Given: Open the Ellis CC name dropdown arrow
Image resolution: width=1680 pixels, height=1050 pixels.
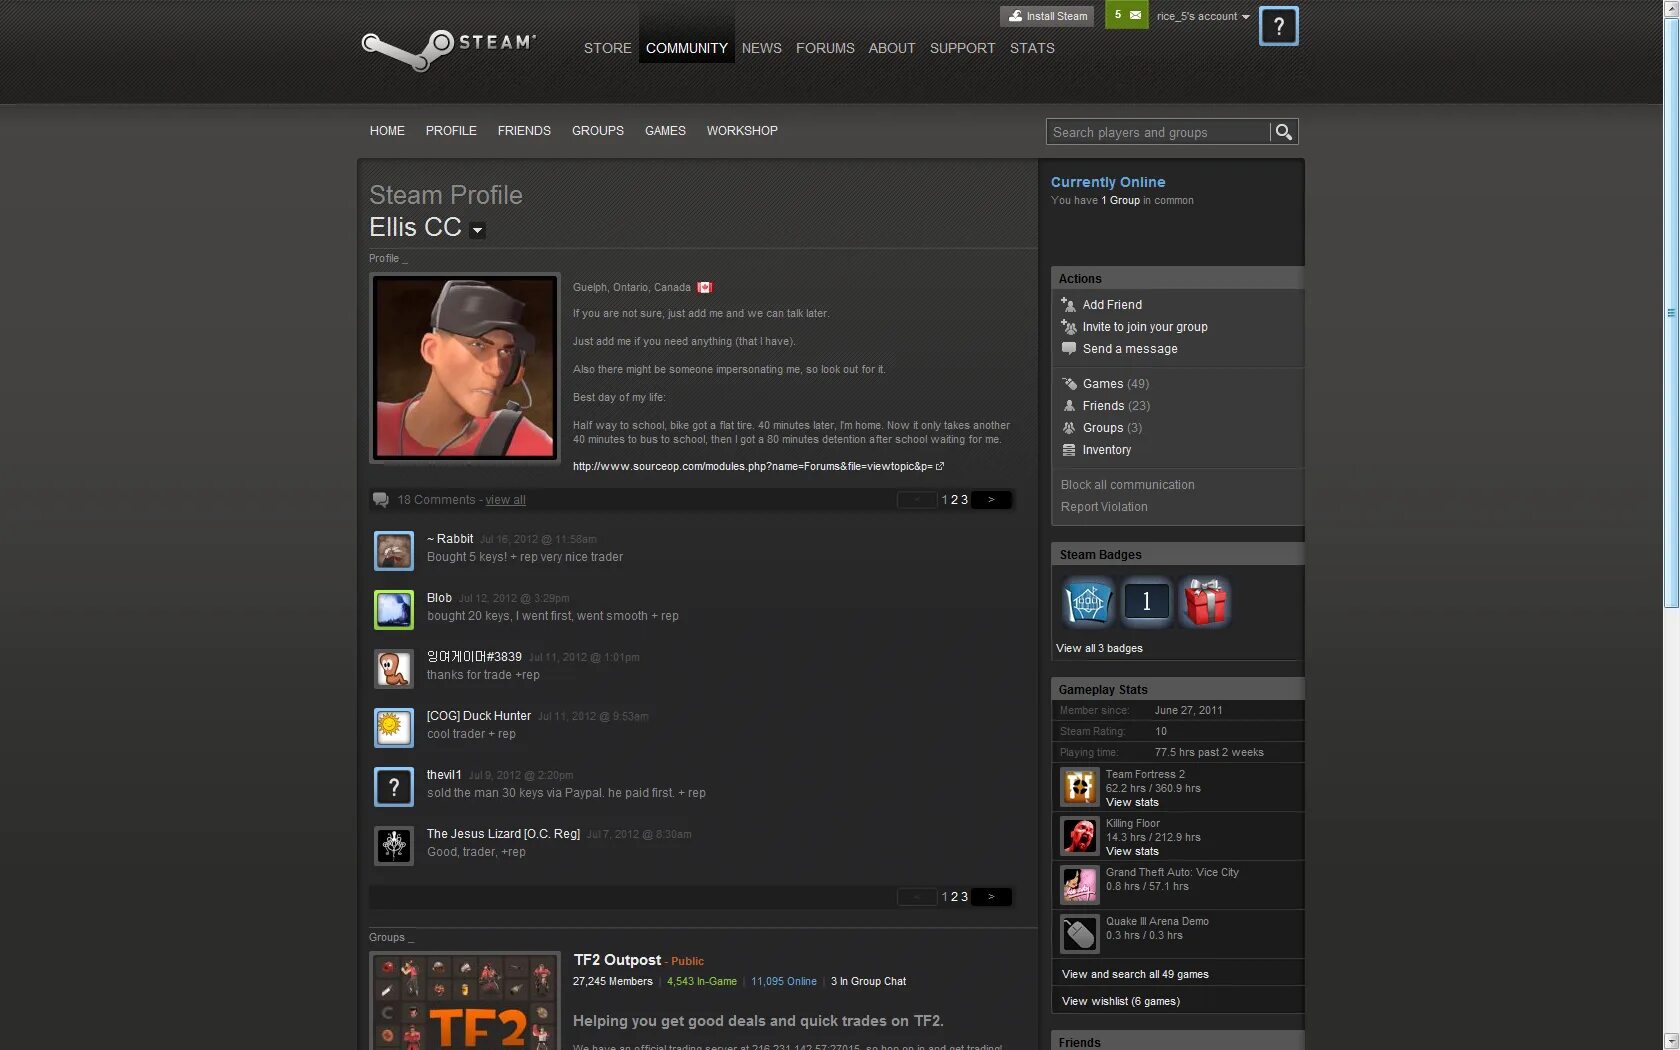Looking at the screenshot, I should 478,230.
